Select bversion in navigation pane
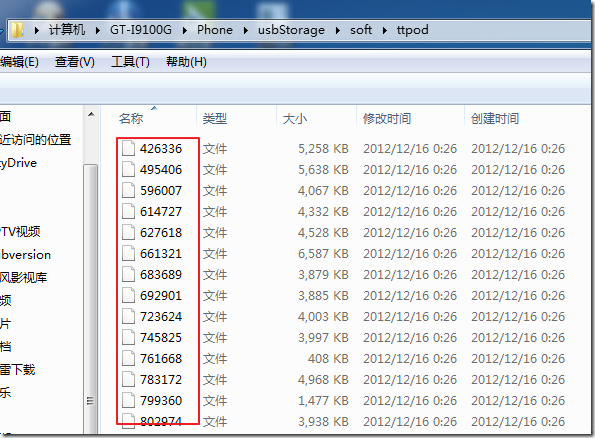595x438 pixels. [x=25, y=254]
